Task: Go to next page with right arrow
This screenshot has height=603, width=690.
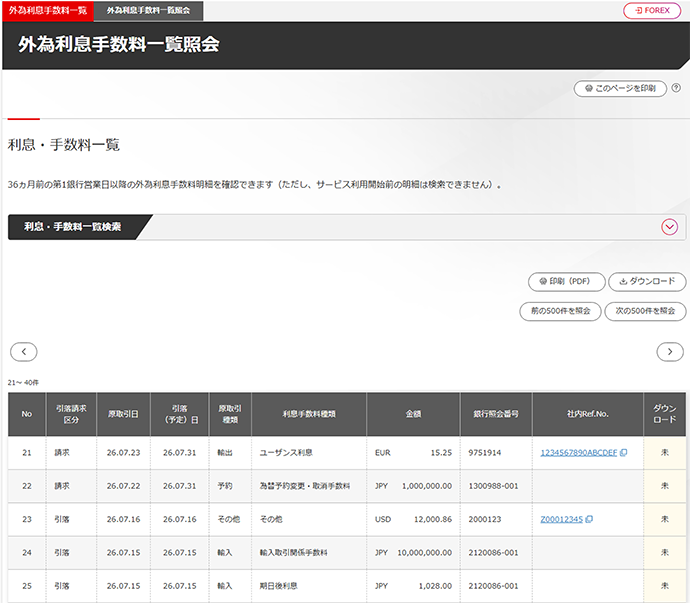Action: pos(670,351)
